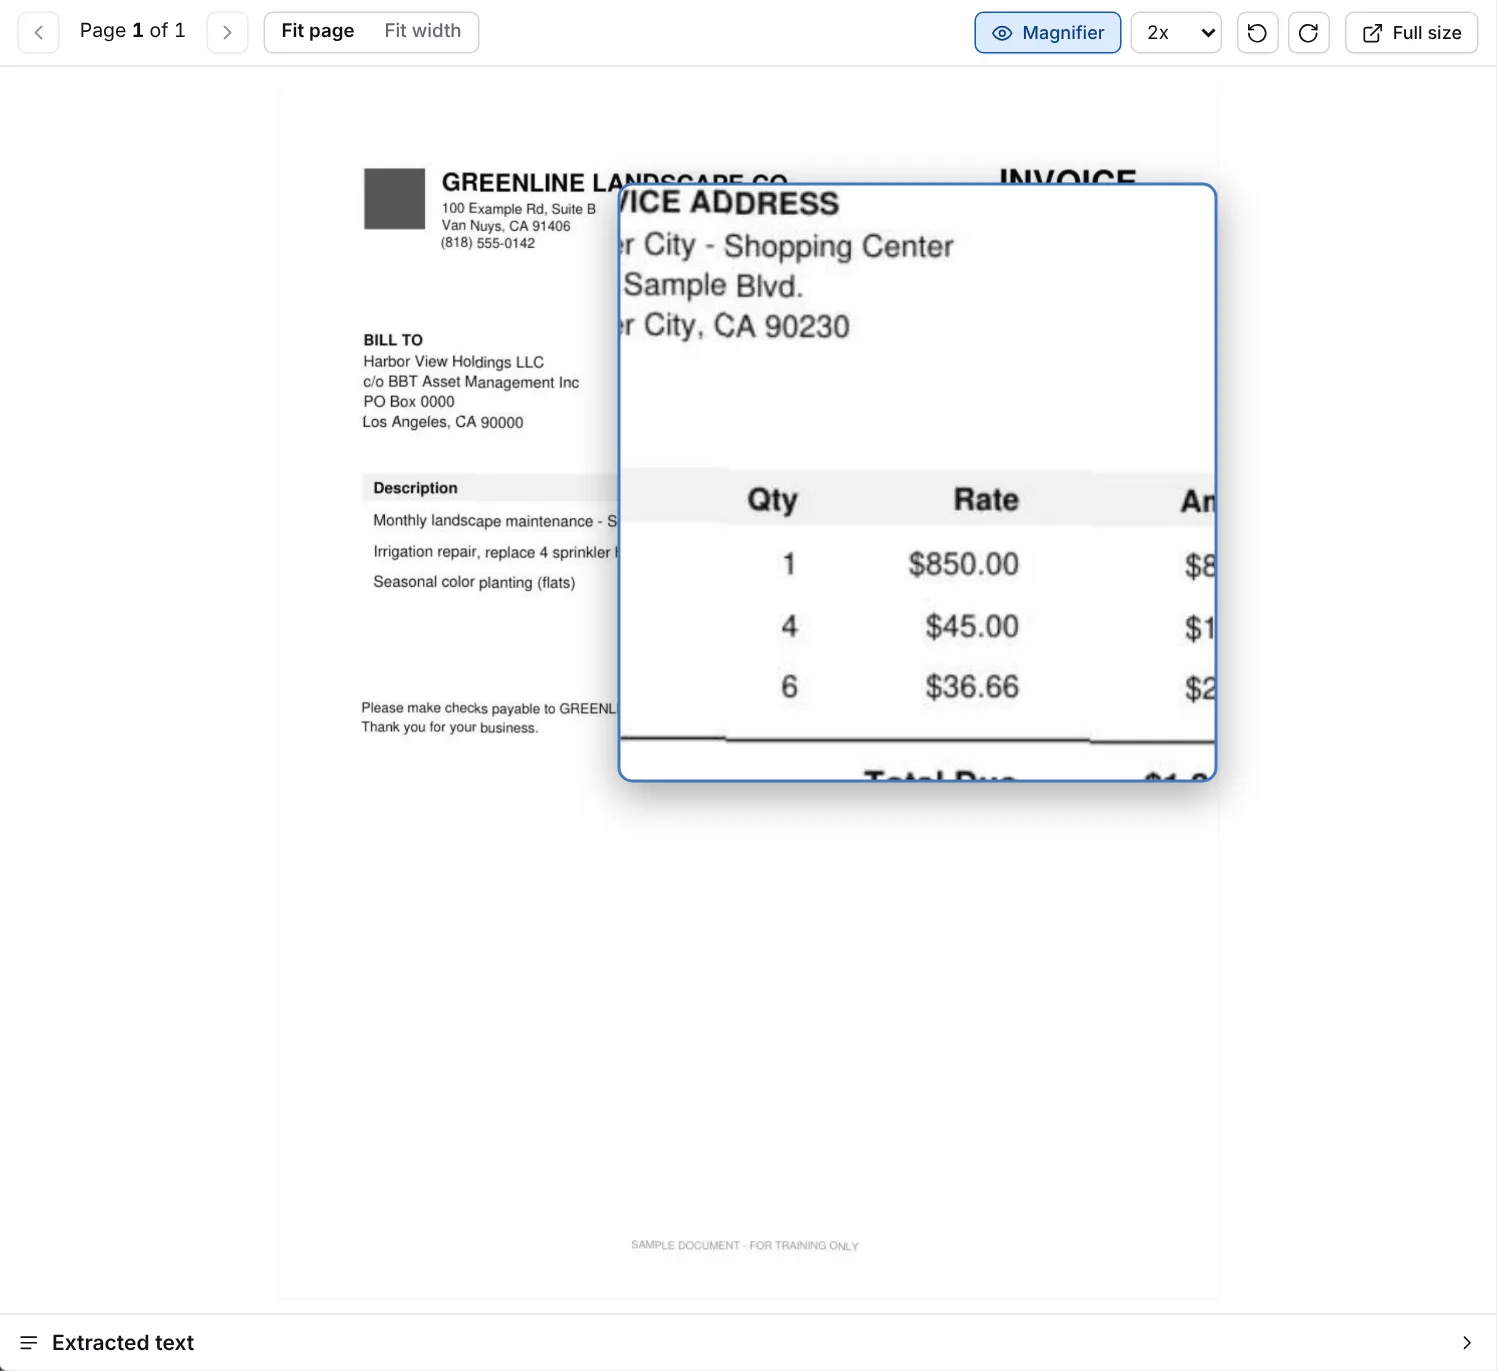Click the magnified Rate column header
1497x1371 pixels.
point(986,499)
